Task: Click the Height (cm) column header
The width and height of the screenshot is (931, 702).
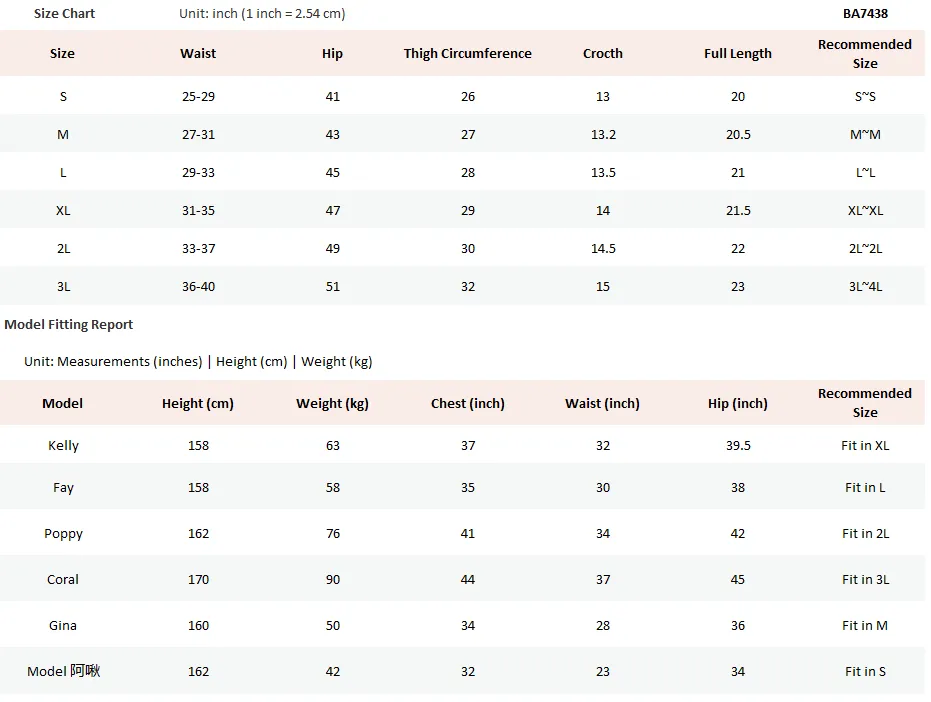Action: click(x=198, y=403)
